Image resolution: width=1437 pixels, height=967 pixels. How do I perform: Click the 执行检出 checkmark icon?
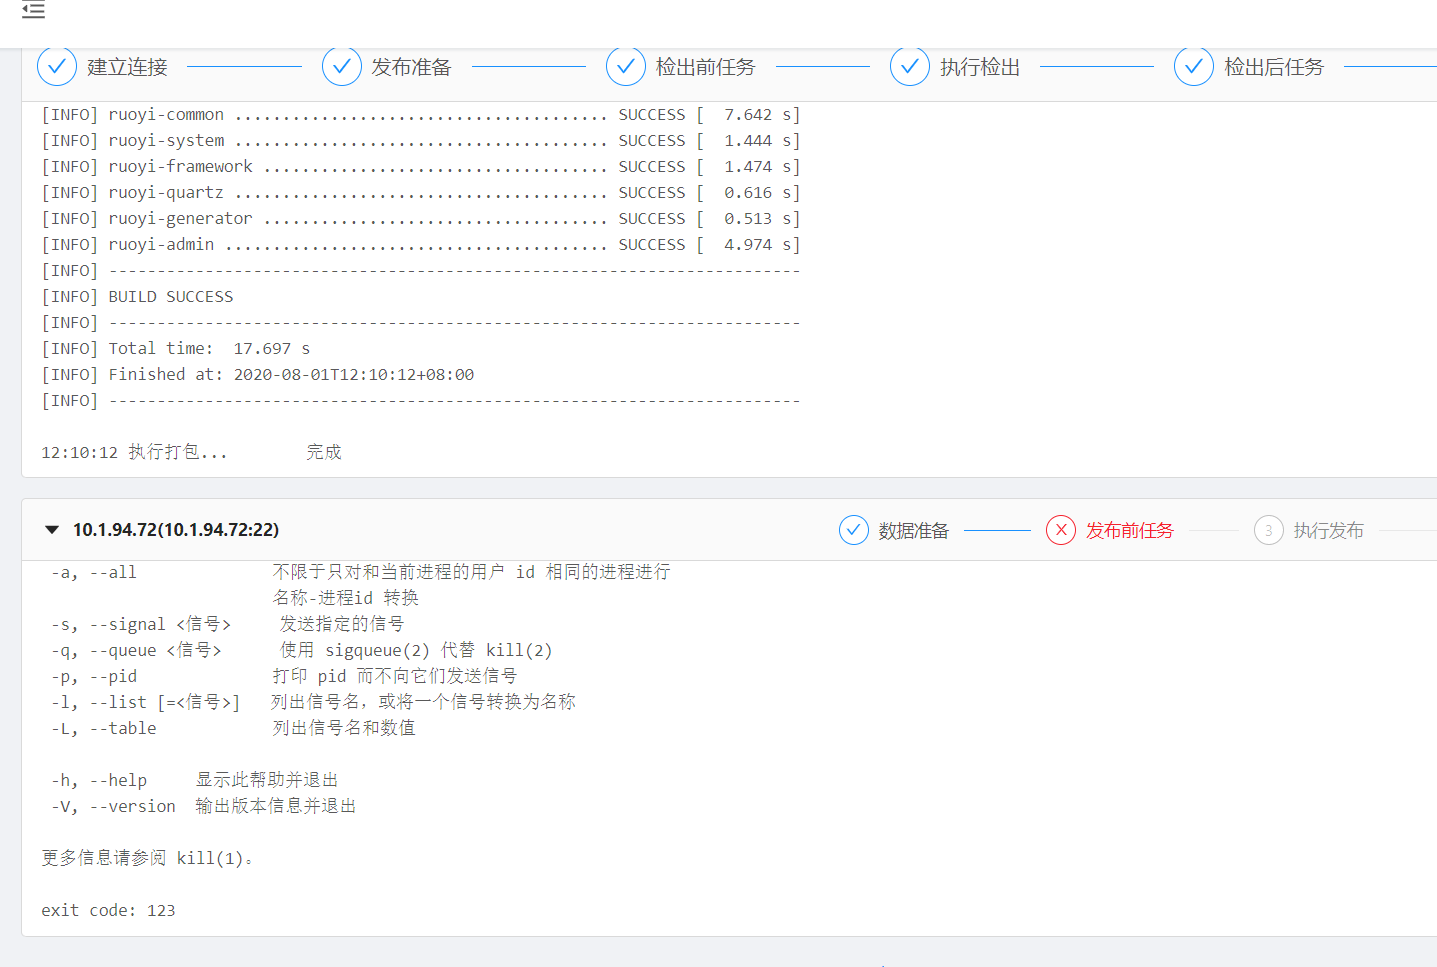(x=910, y=66)
